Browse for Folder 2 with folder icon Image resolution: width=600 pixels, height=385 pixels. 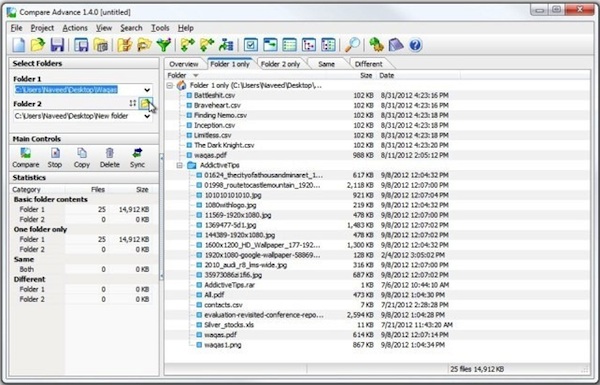pyautogui.click(x=146, y=103)
